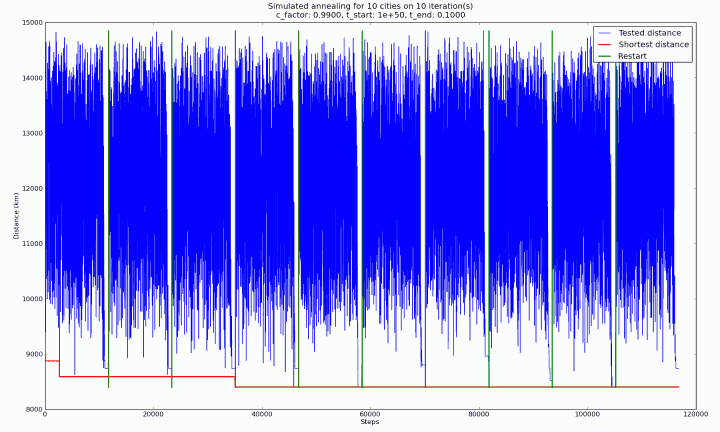Click the "Steps" x-axis label
Viewport: 720px width, 432px height.
click(x=370, y=421)
